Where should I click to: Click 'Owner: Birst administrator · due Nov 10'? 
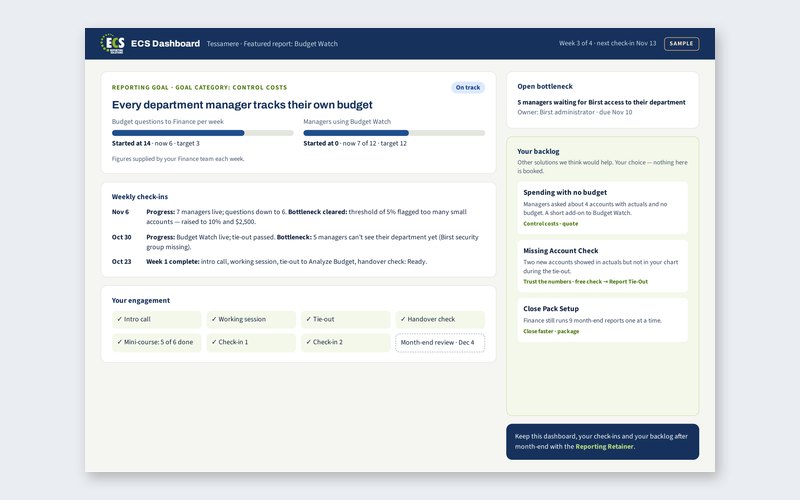pyautogui.click(x=574, y=112)
